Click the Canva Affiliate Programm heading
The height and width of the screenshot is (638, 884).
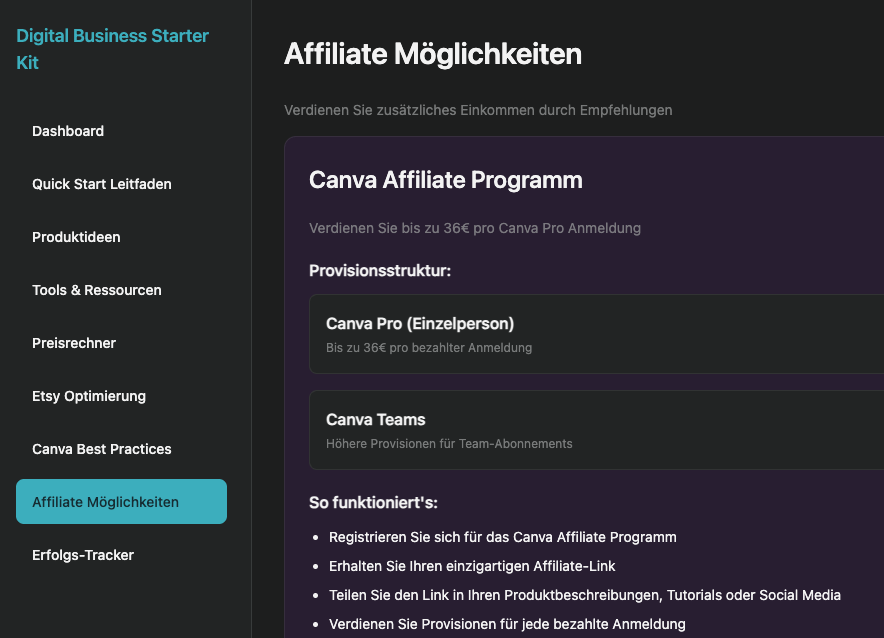445,180
